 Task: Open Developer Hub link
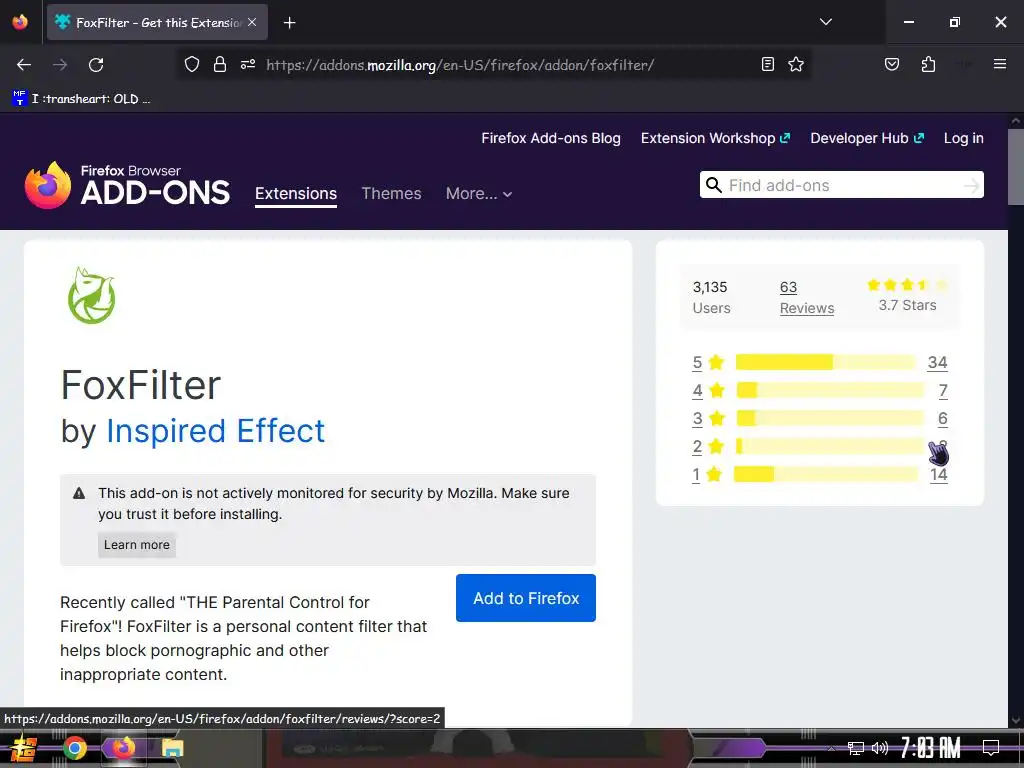tap(867, 138)
